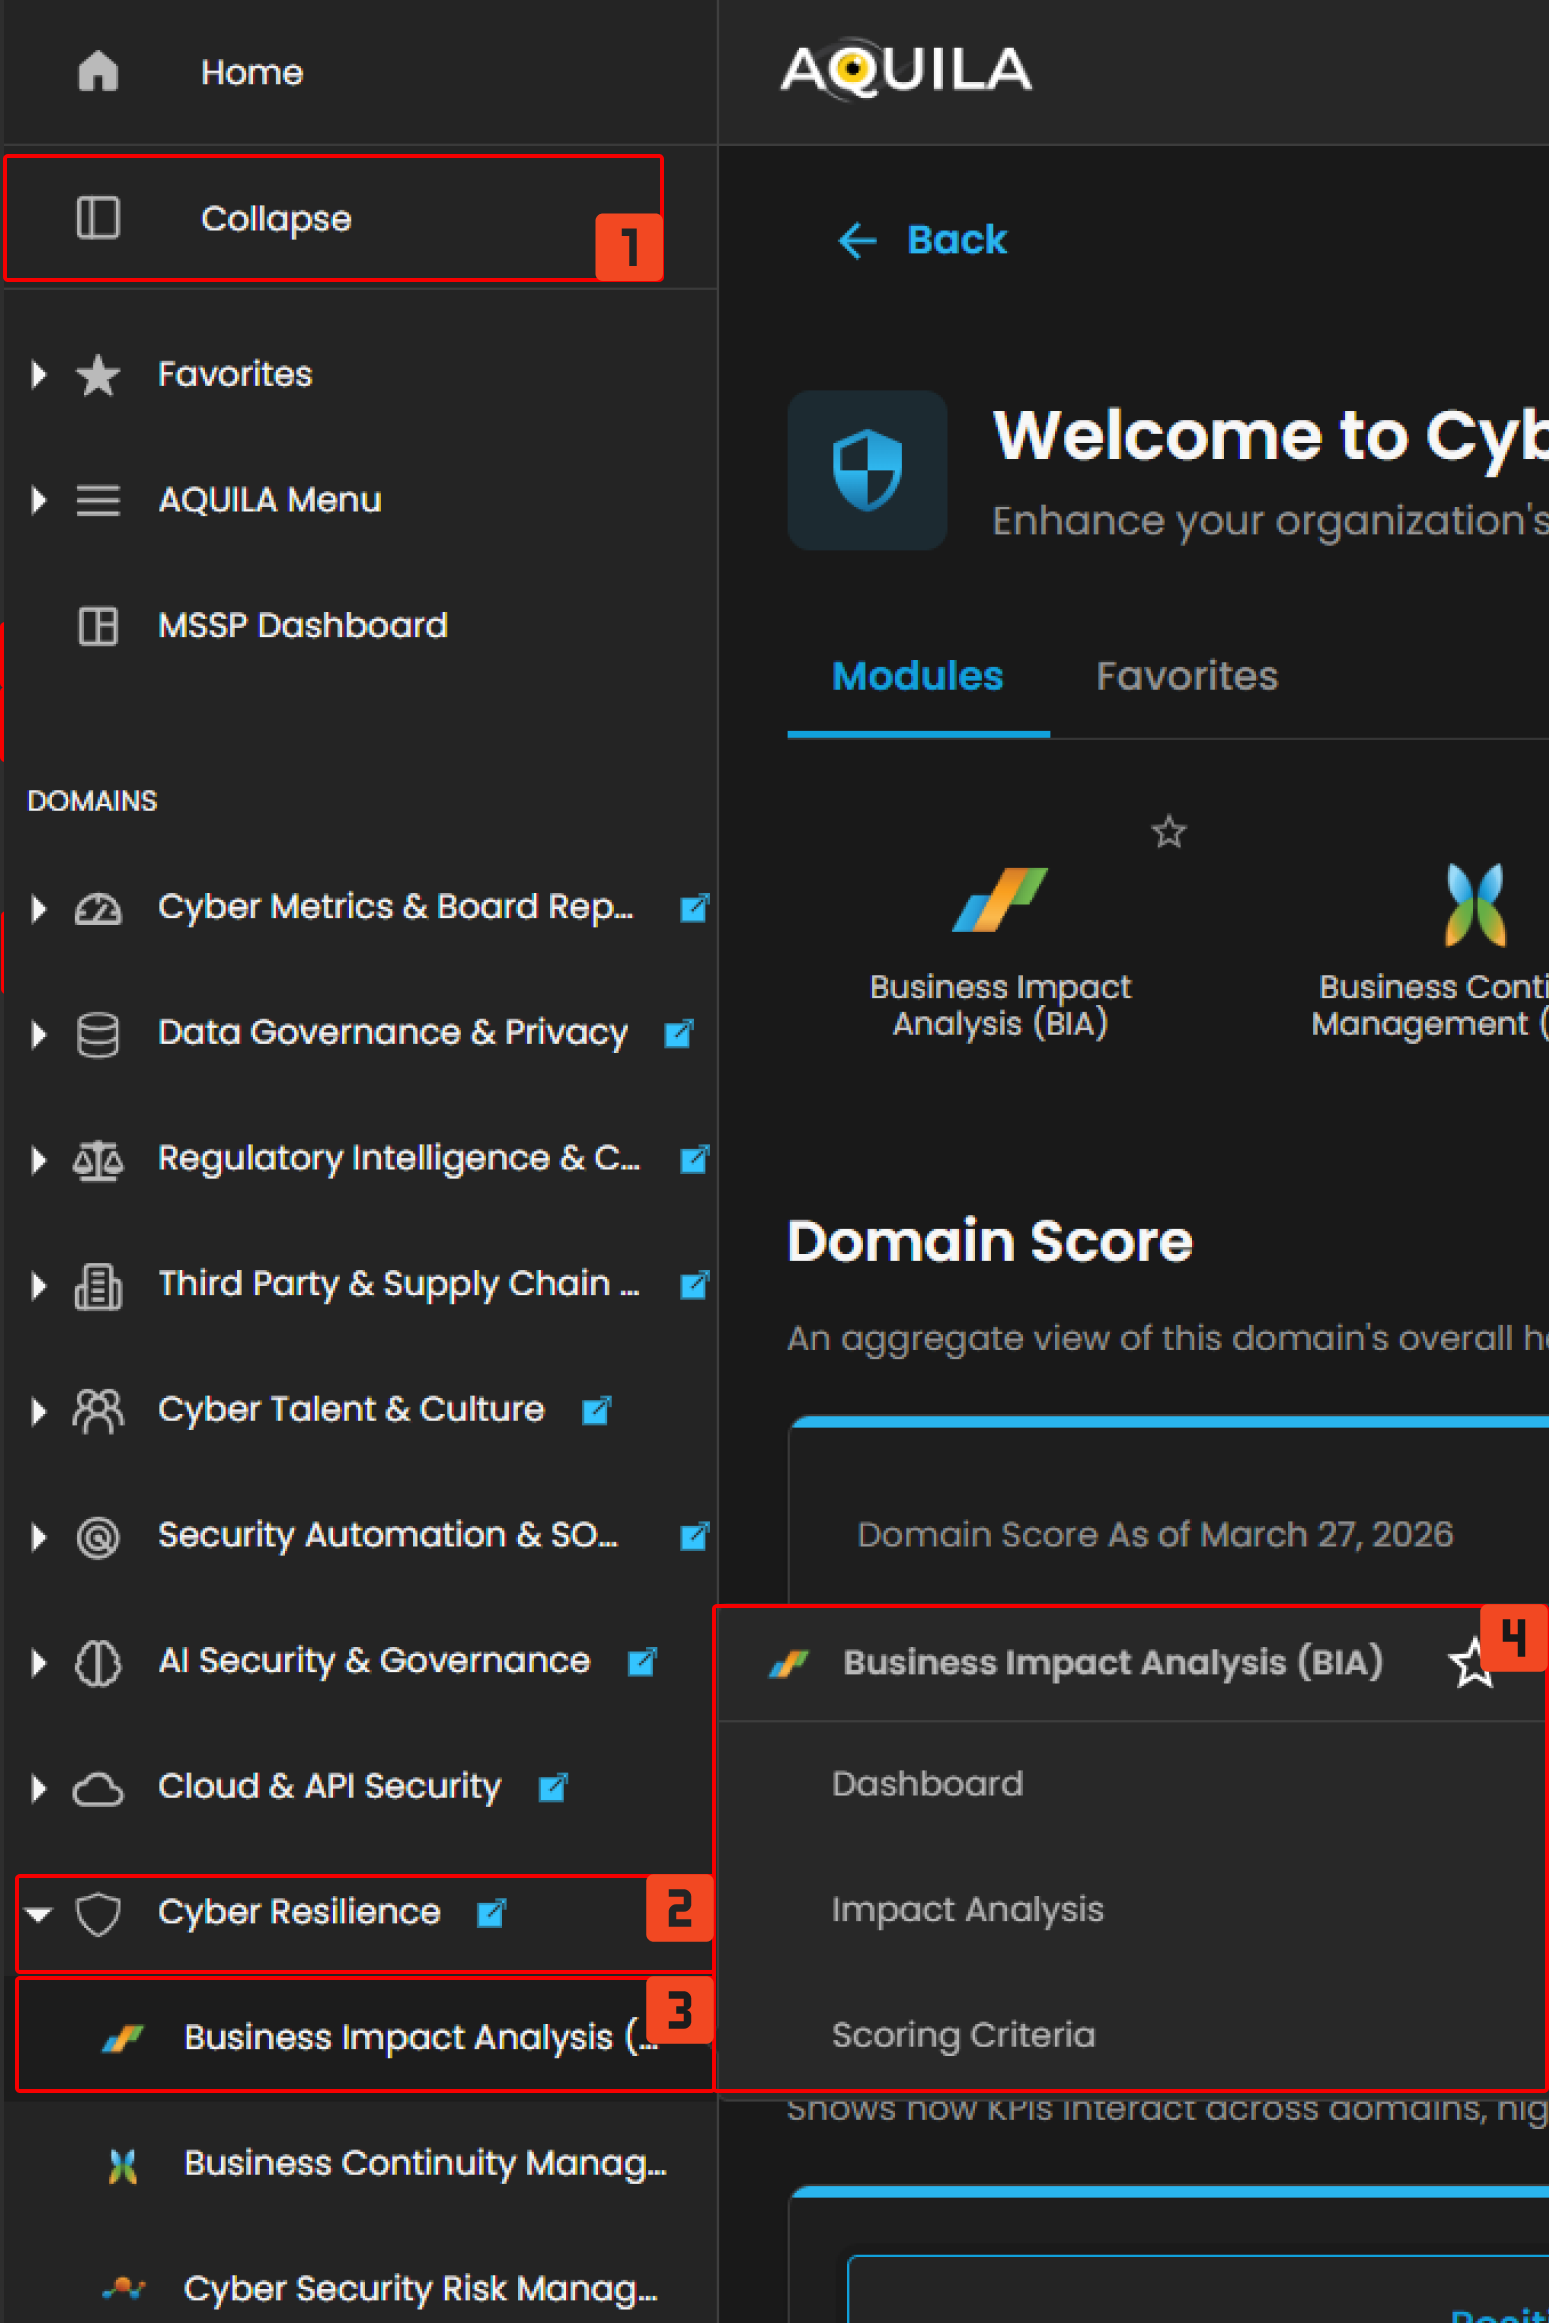Screen dimensions: 1549x2323
Task: Go to Home in the sidebar
Action: click(x=251, y=72)
